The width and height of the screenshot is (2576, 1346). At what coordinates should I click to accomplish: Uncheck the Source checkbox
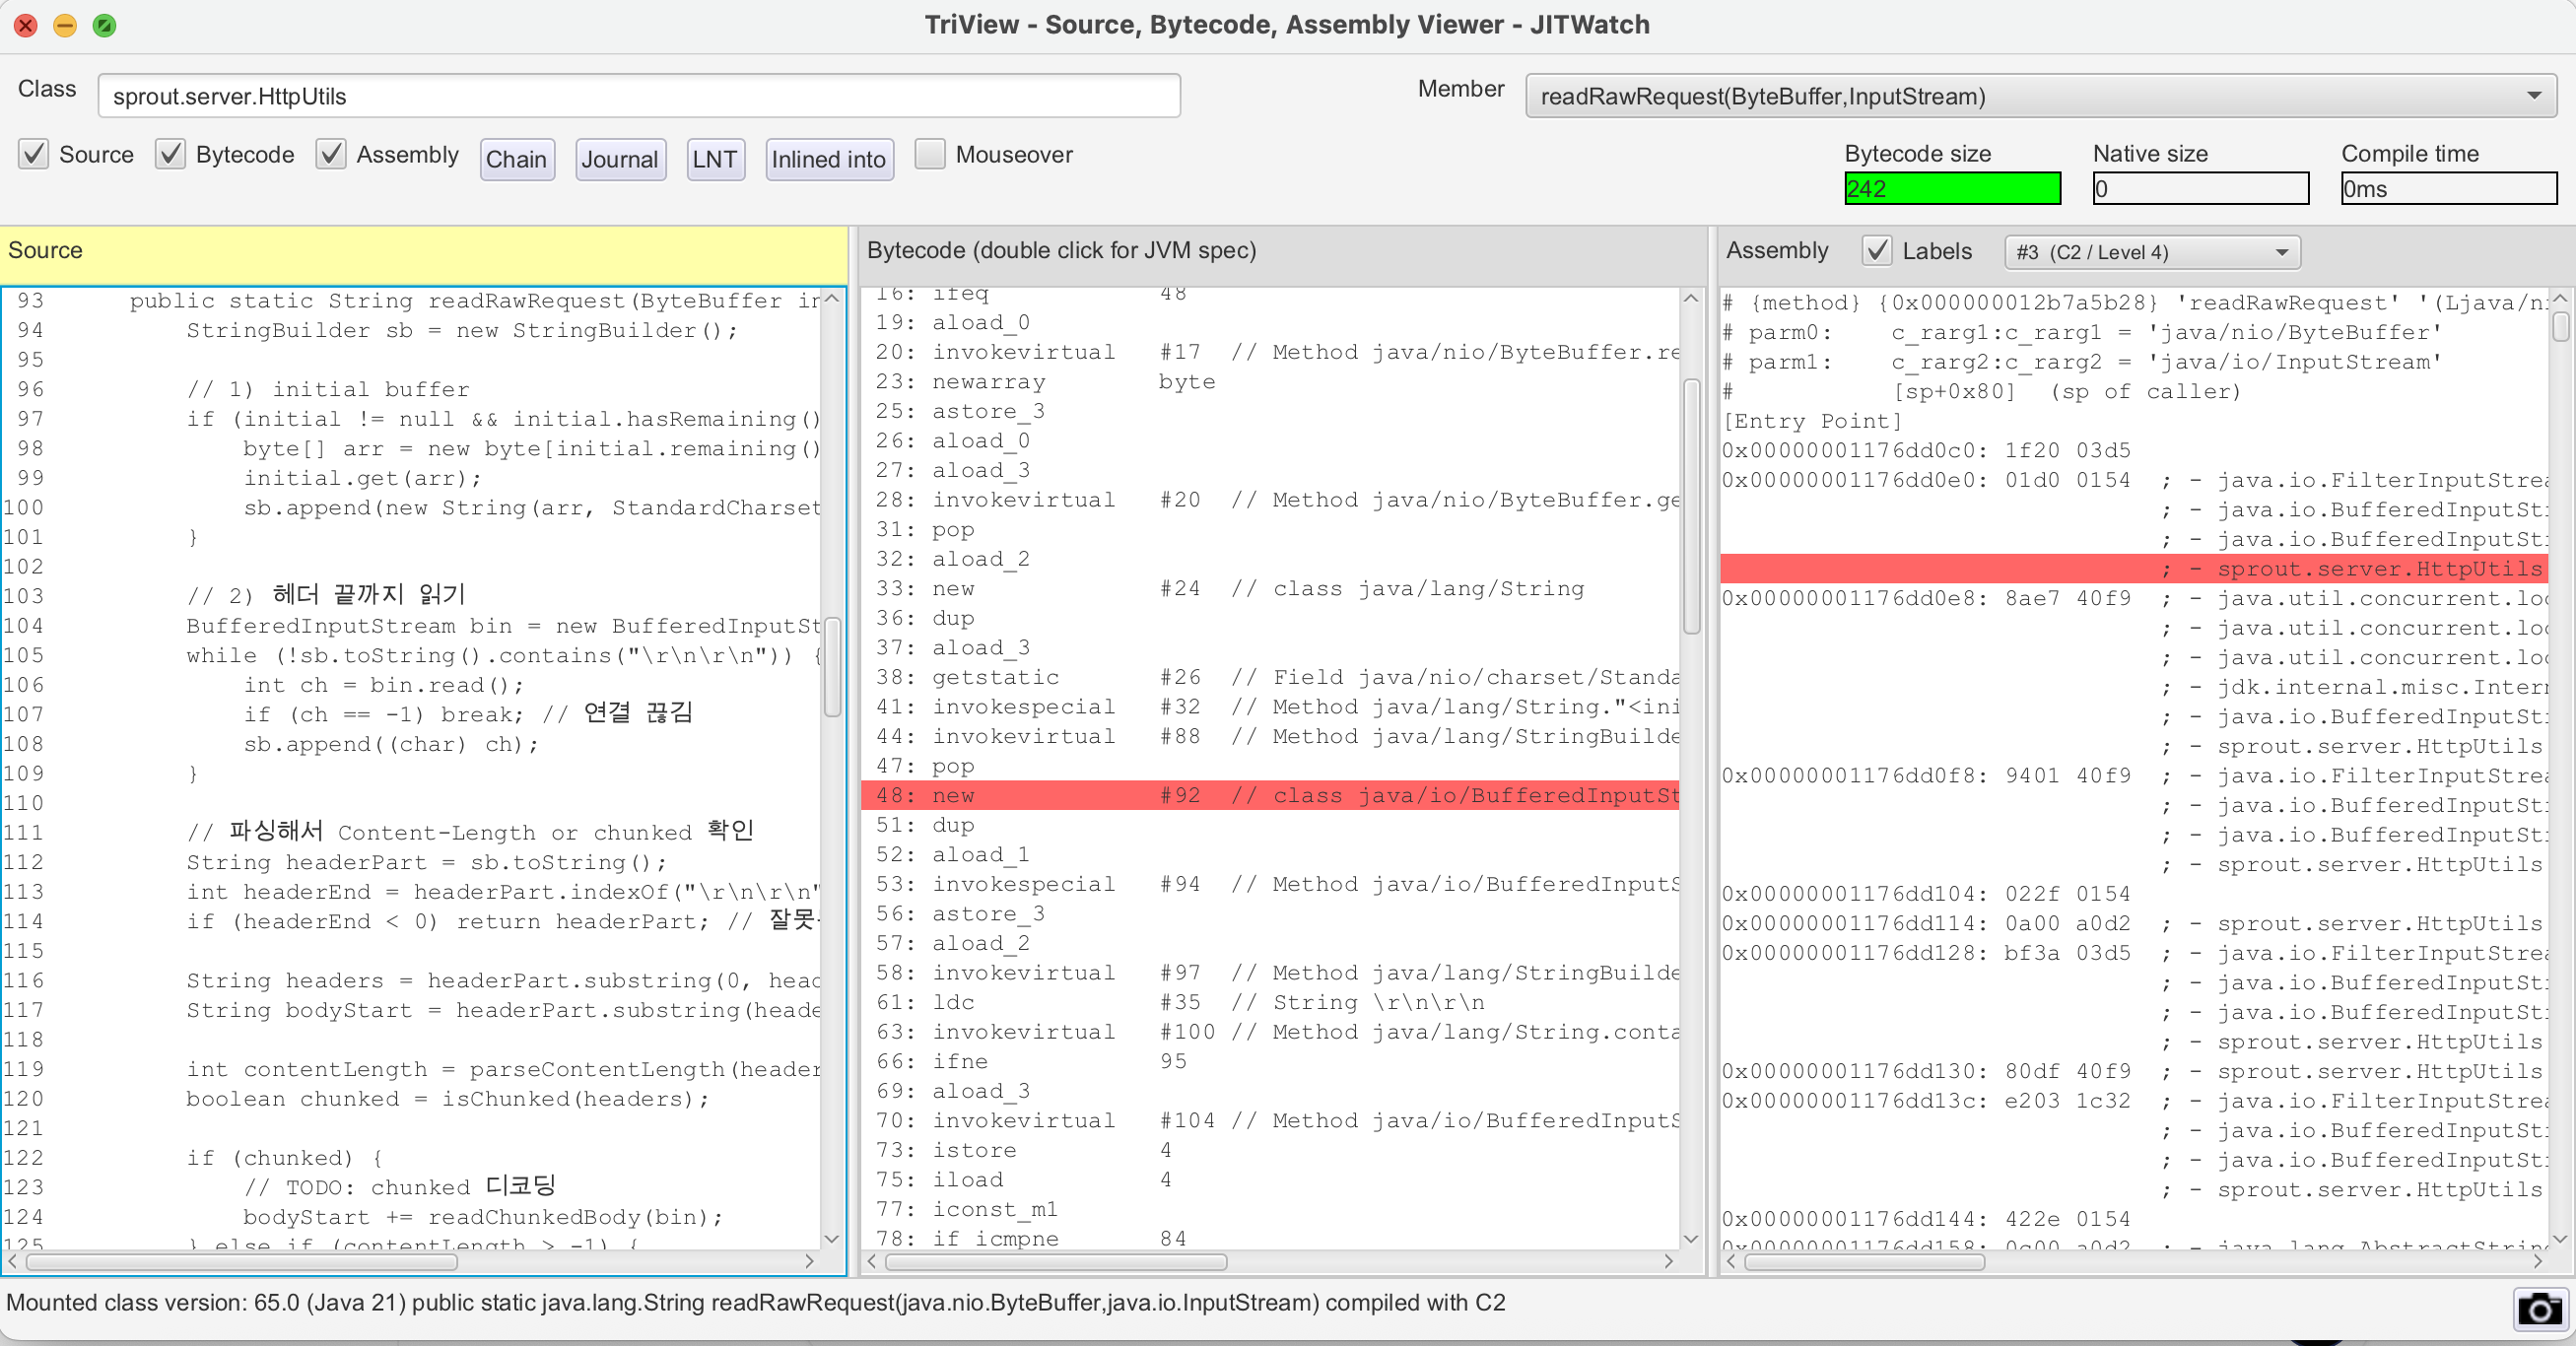34,154
